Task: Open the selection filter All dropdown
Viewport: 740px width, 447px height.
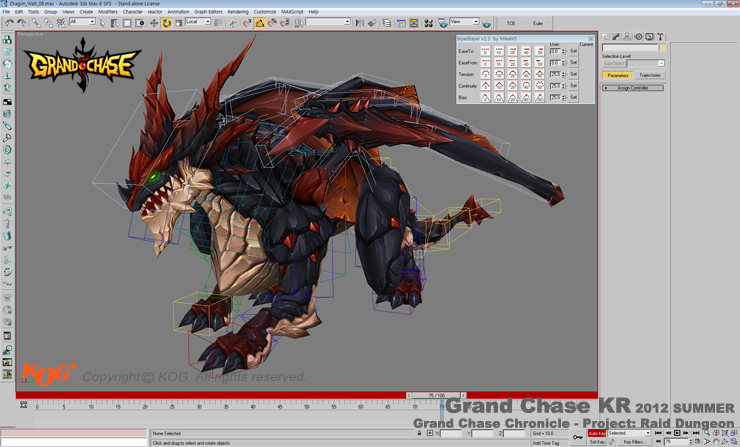Action: (83, 22)
